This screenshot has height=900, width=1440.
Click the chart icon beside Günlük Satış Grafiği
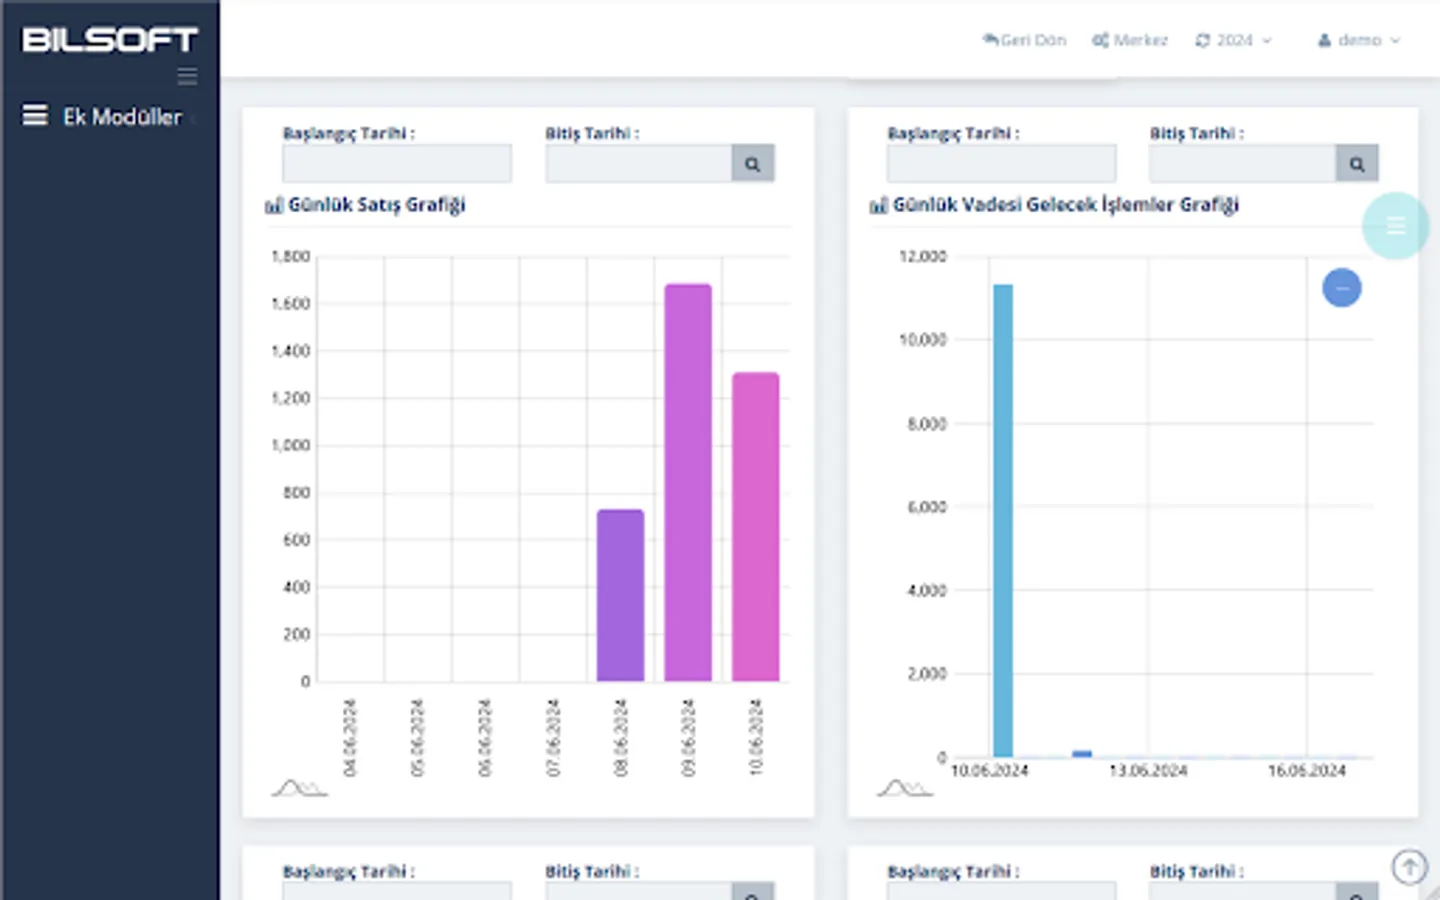274,205
